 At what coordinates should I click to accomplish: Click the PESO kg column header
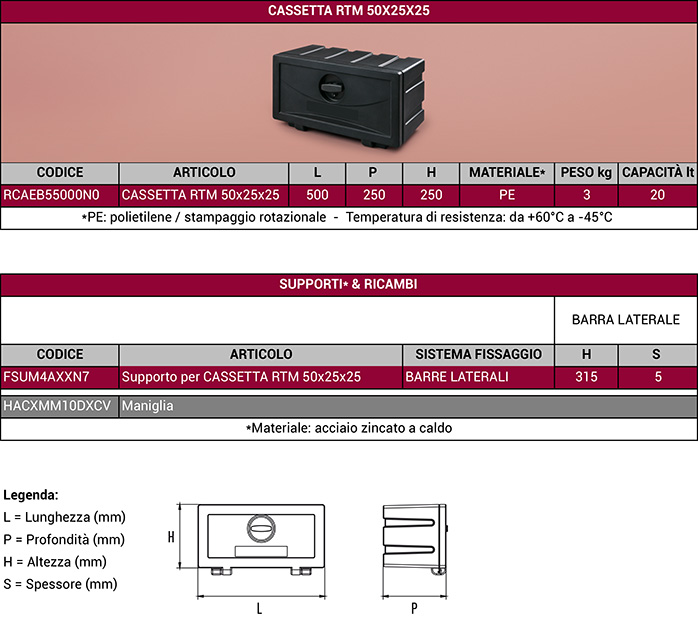pos(586,173)
